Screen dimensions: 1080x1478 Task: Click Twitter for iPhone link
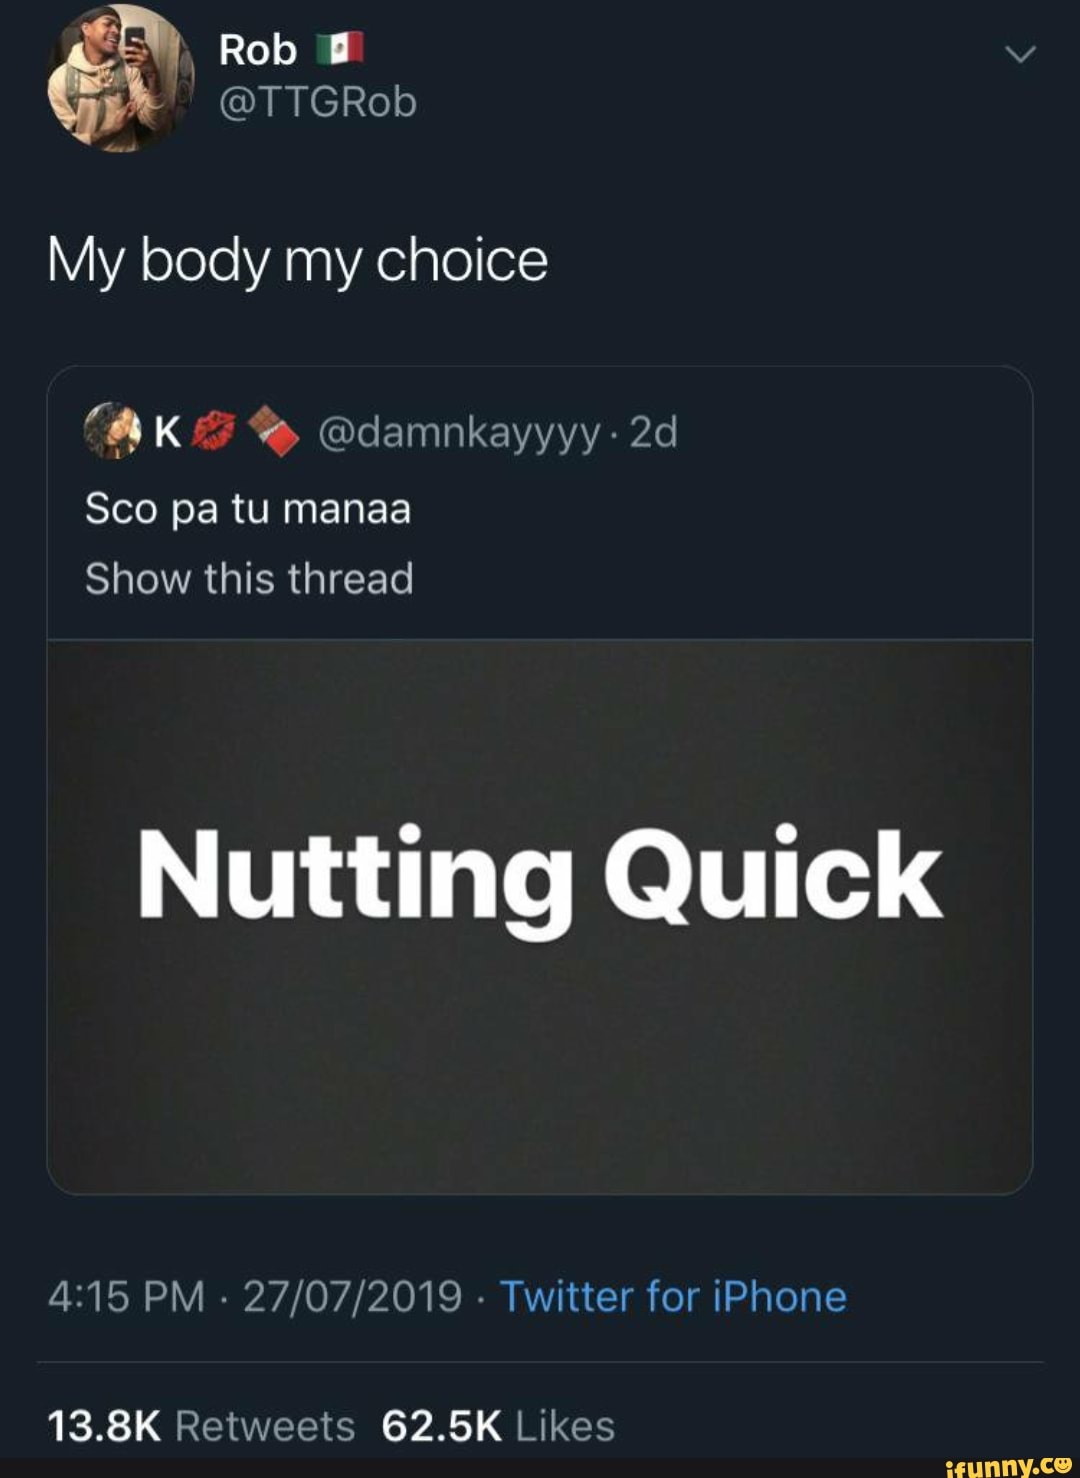673,1297
